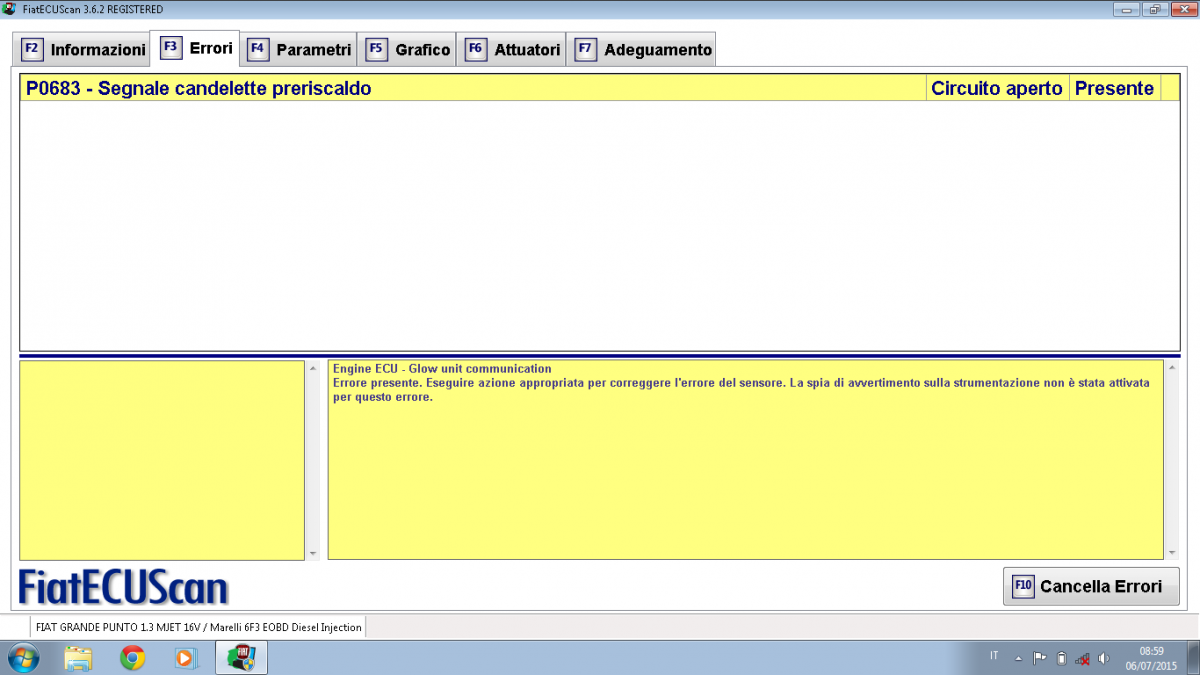Open the Action Center flag icon
The height and width of the screenshot is (675, 1200).
(1040, 658)
